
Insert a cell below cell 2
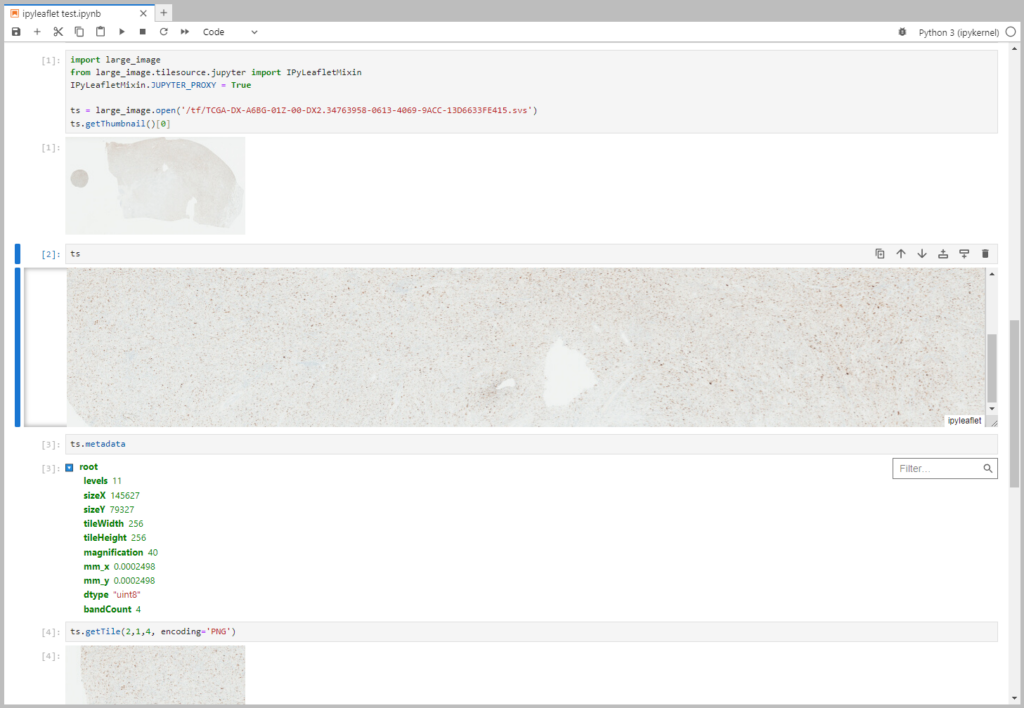pyautogui.click(x=964, y=253)
